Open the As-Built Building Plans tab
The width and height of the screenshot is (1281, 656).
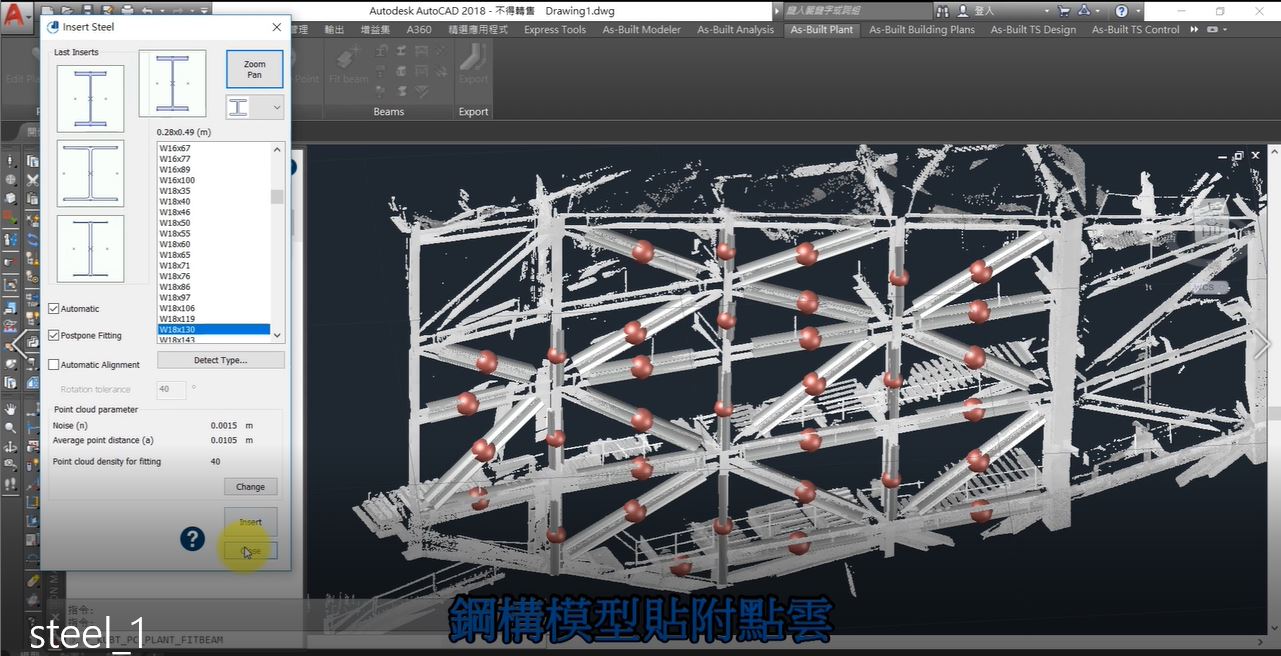922,30
